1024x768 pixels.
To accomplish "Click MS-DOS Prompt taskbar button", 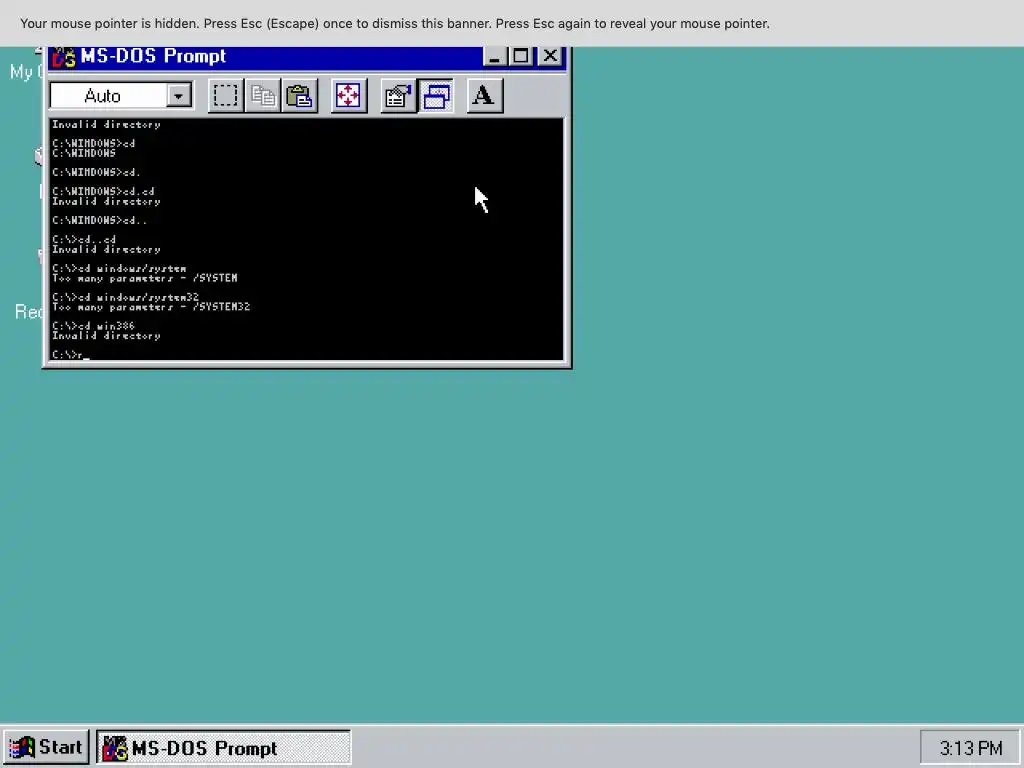I will pos(223,747).
